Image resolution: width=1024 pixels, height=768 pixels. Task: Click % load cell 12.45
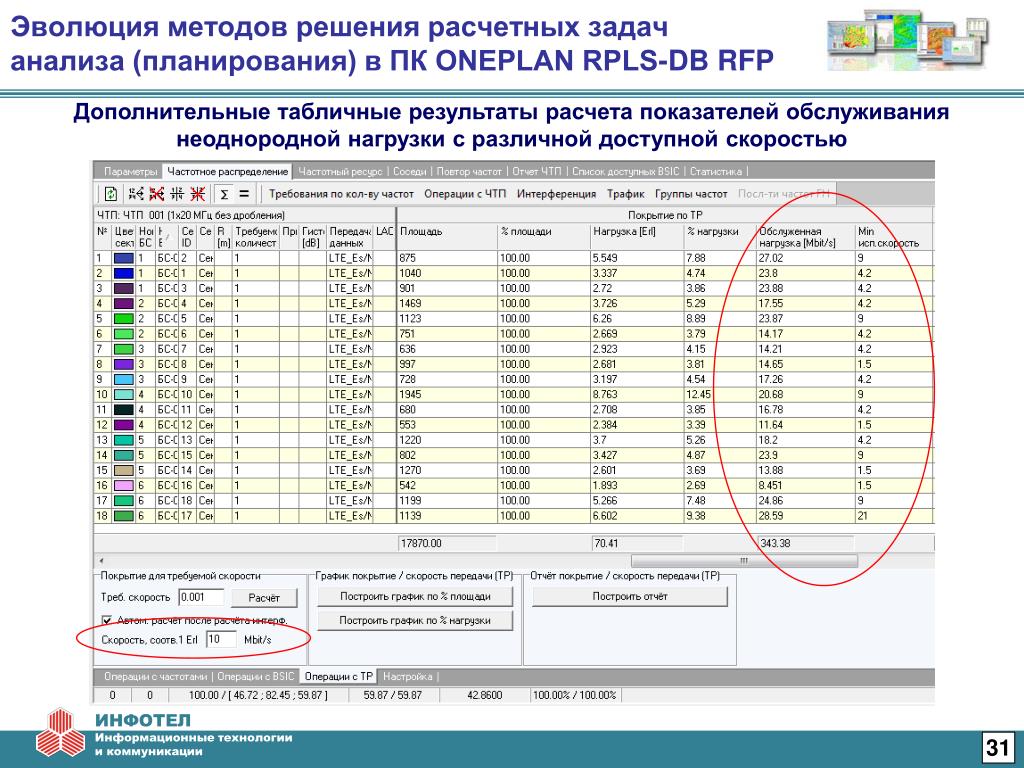pyautogui.click(x=720, y=394)
